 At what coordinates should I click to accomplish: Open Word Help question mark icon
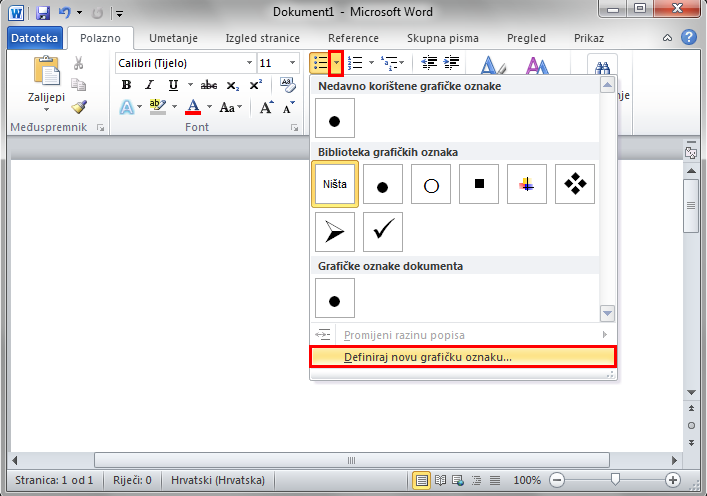tap(688, 38)
